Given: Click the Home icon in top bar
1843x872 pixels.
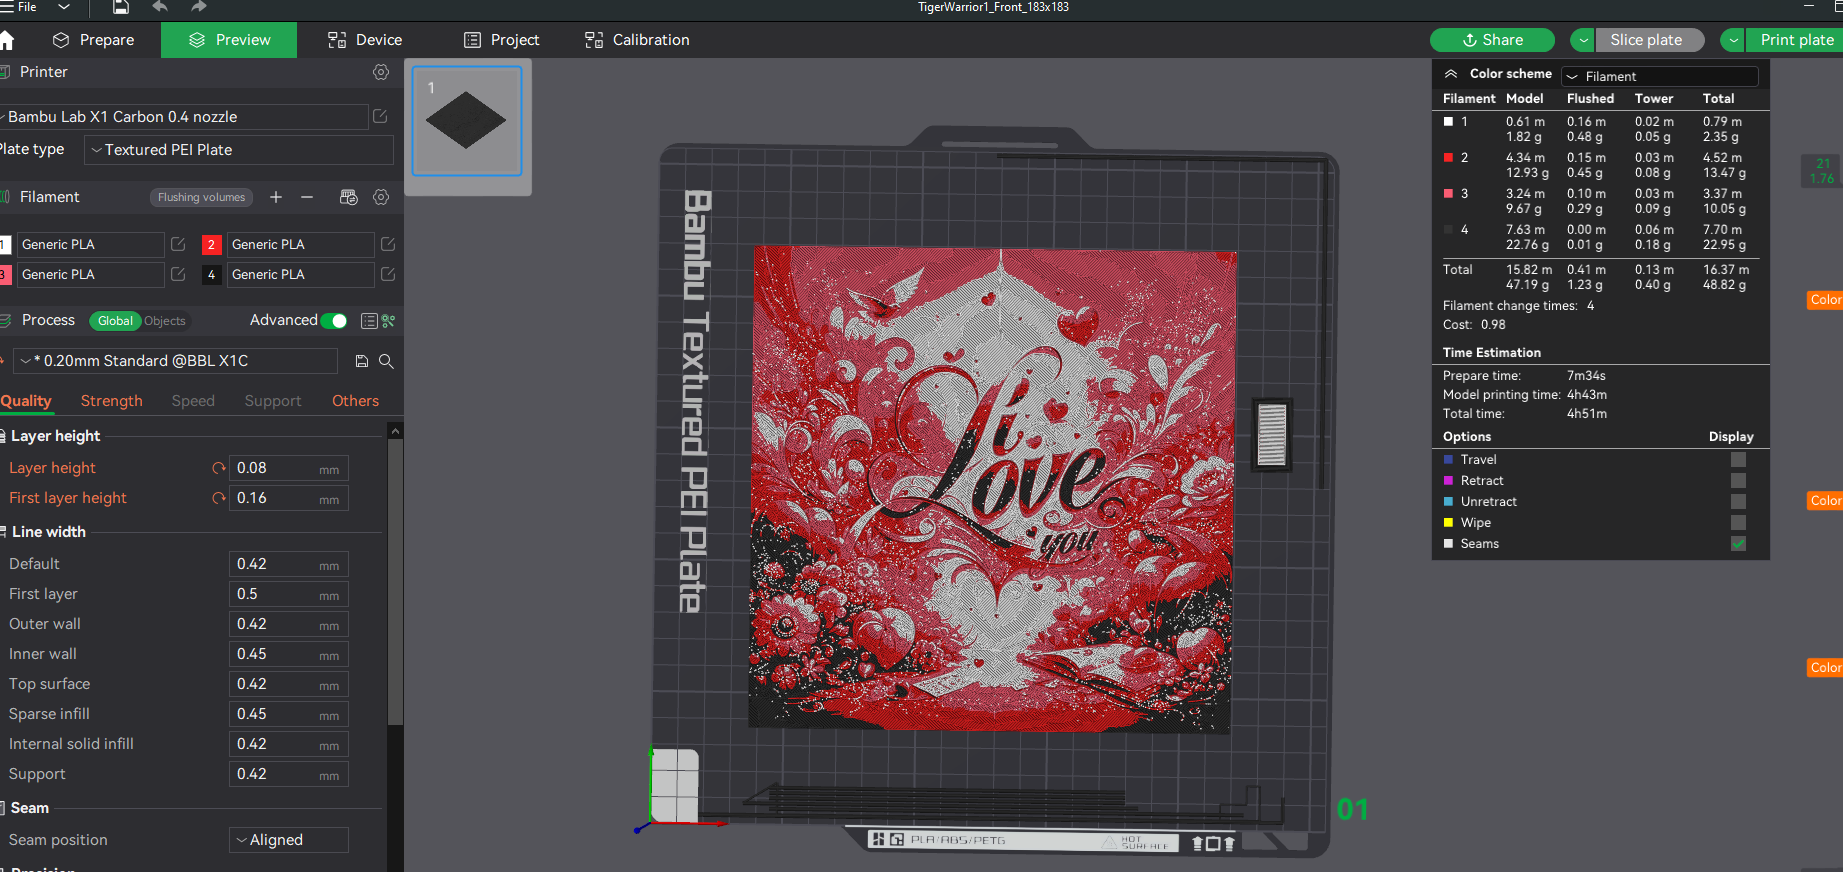Looking at the screenshot, I should tap(7, 40).
